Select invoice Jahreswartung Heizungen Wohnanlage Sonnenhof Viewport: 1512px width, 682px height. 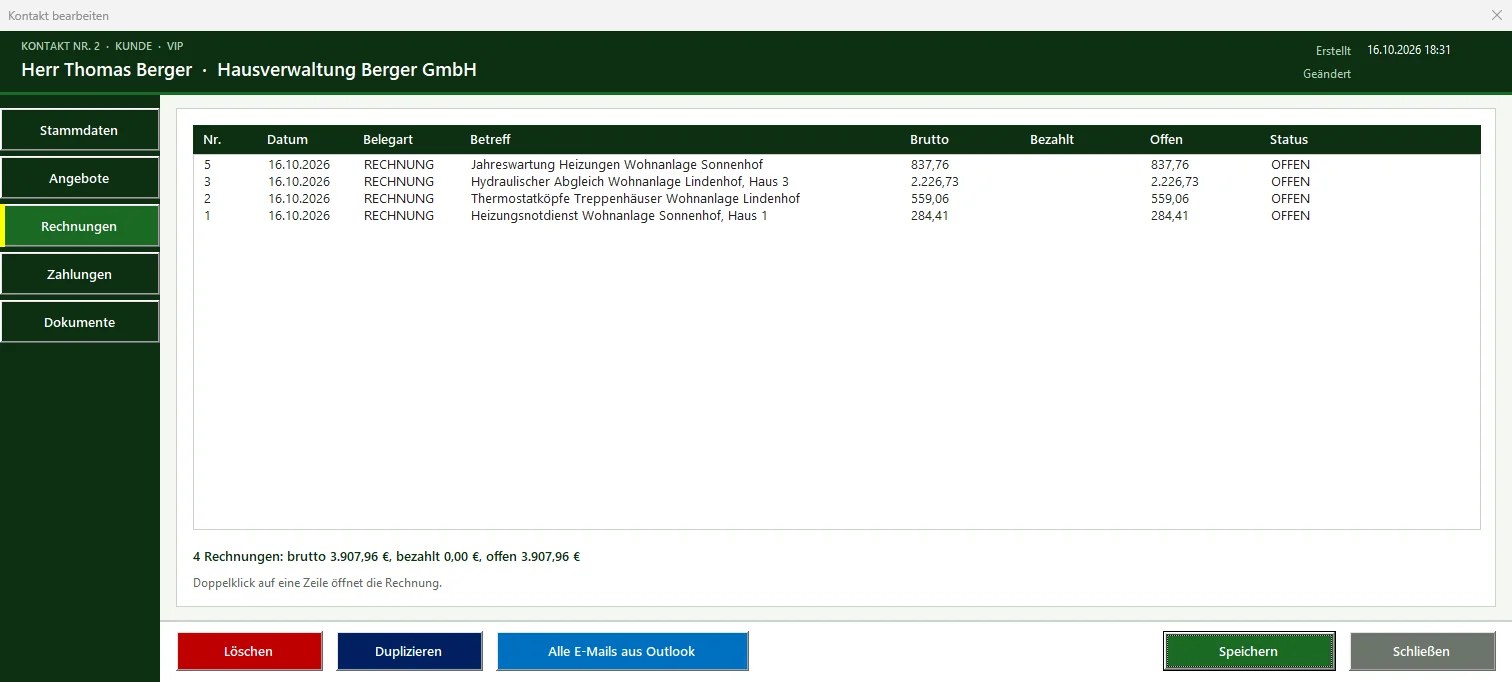point(836,165)
